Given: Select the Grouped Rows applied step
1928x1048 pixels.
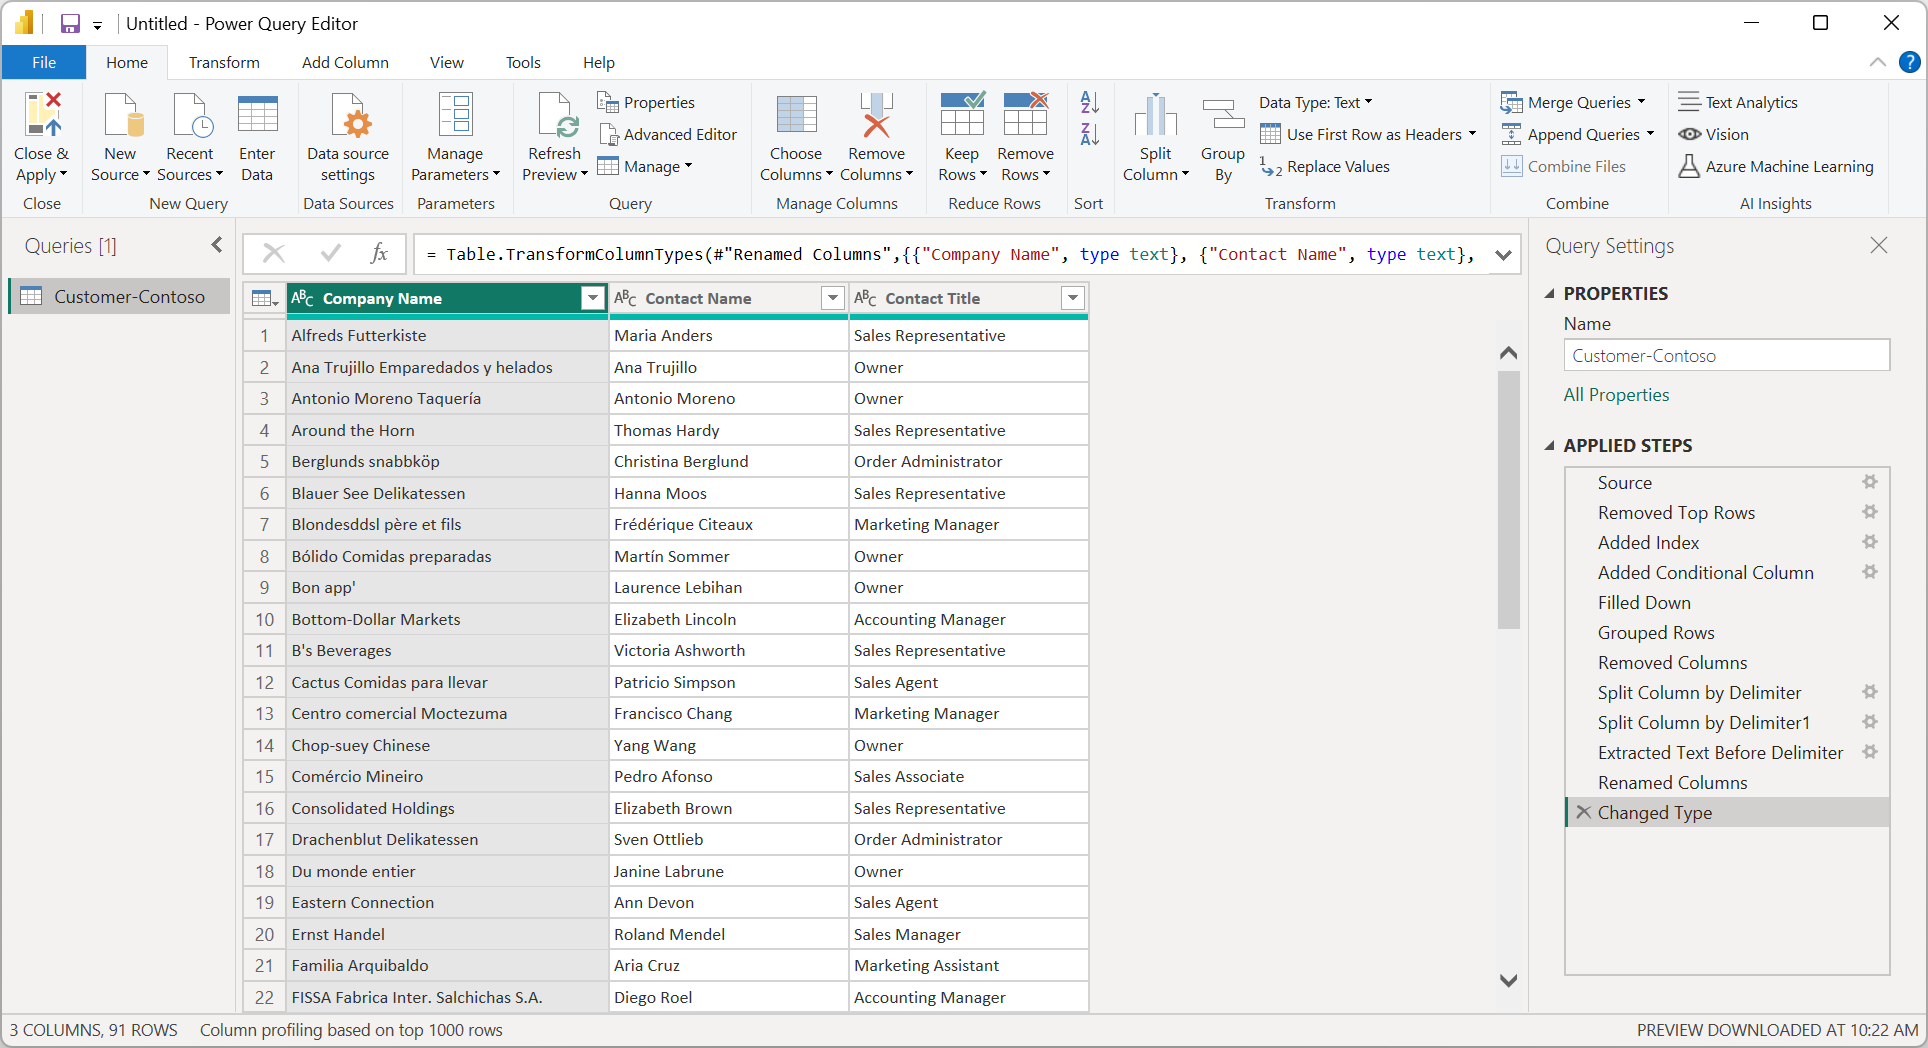Looking at the screenshot, I should click(1656, 632).
